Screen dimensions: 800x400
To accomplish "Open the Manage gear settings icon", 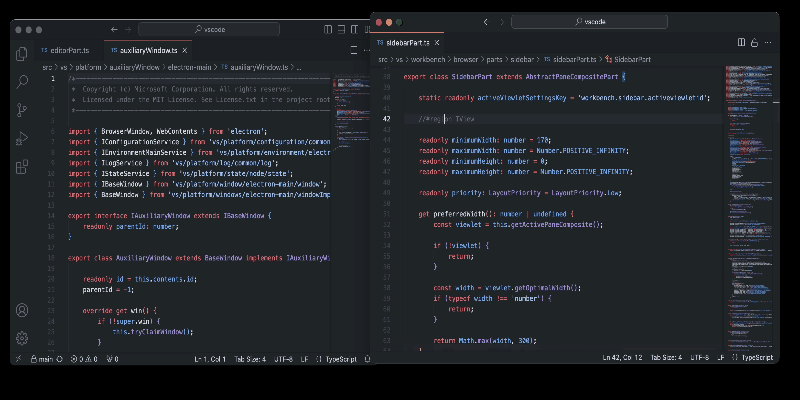I will [x=22, y=338].
